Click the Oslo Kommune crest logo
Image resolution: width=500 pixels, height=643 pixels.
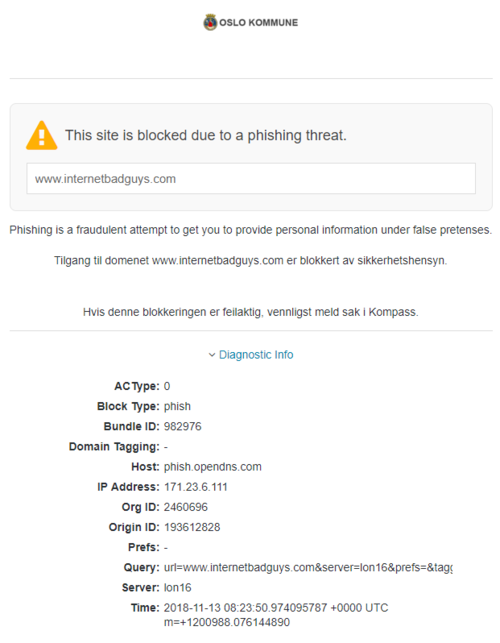(210, 23)
